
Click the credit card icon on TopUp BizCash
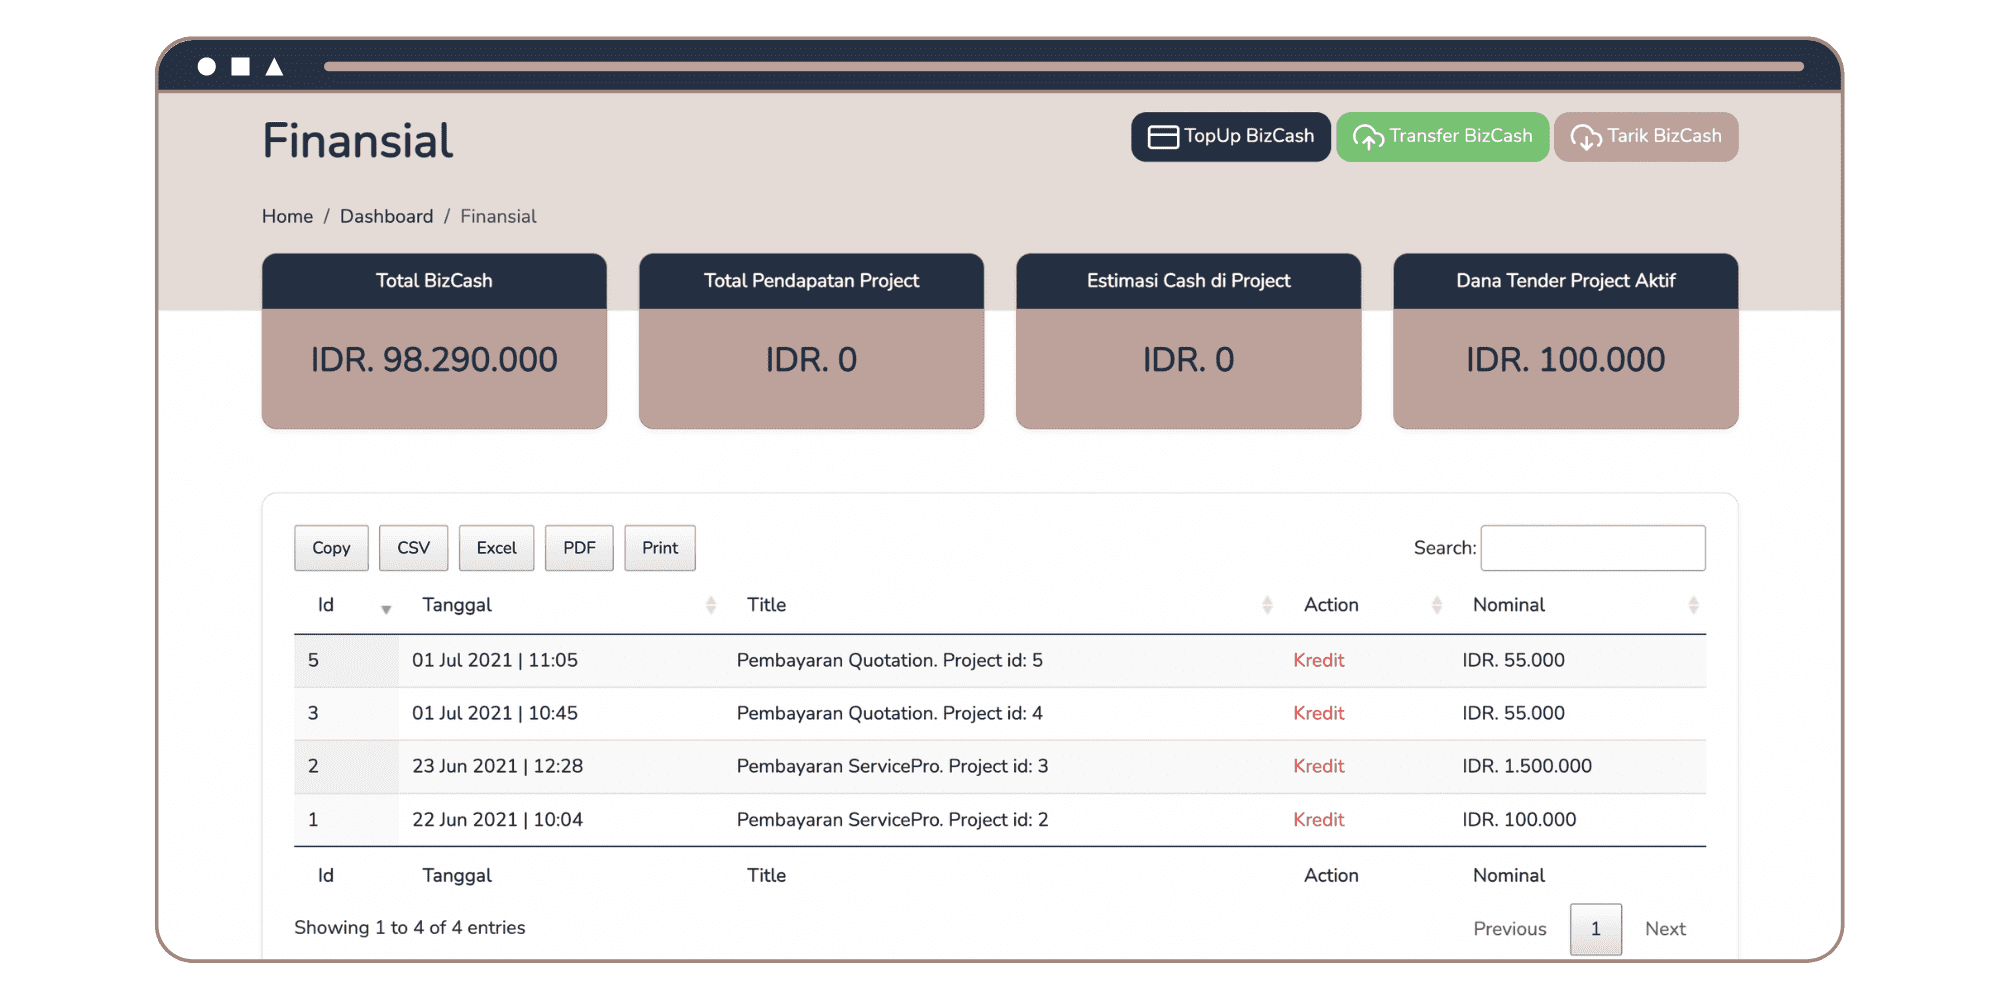tap(1162, 137)
